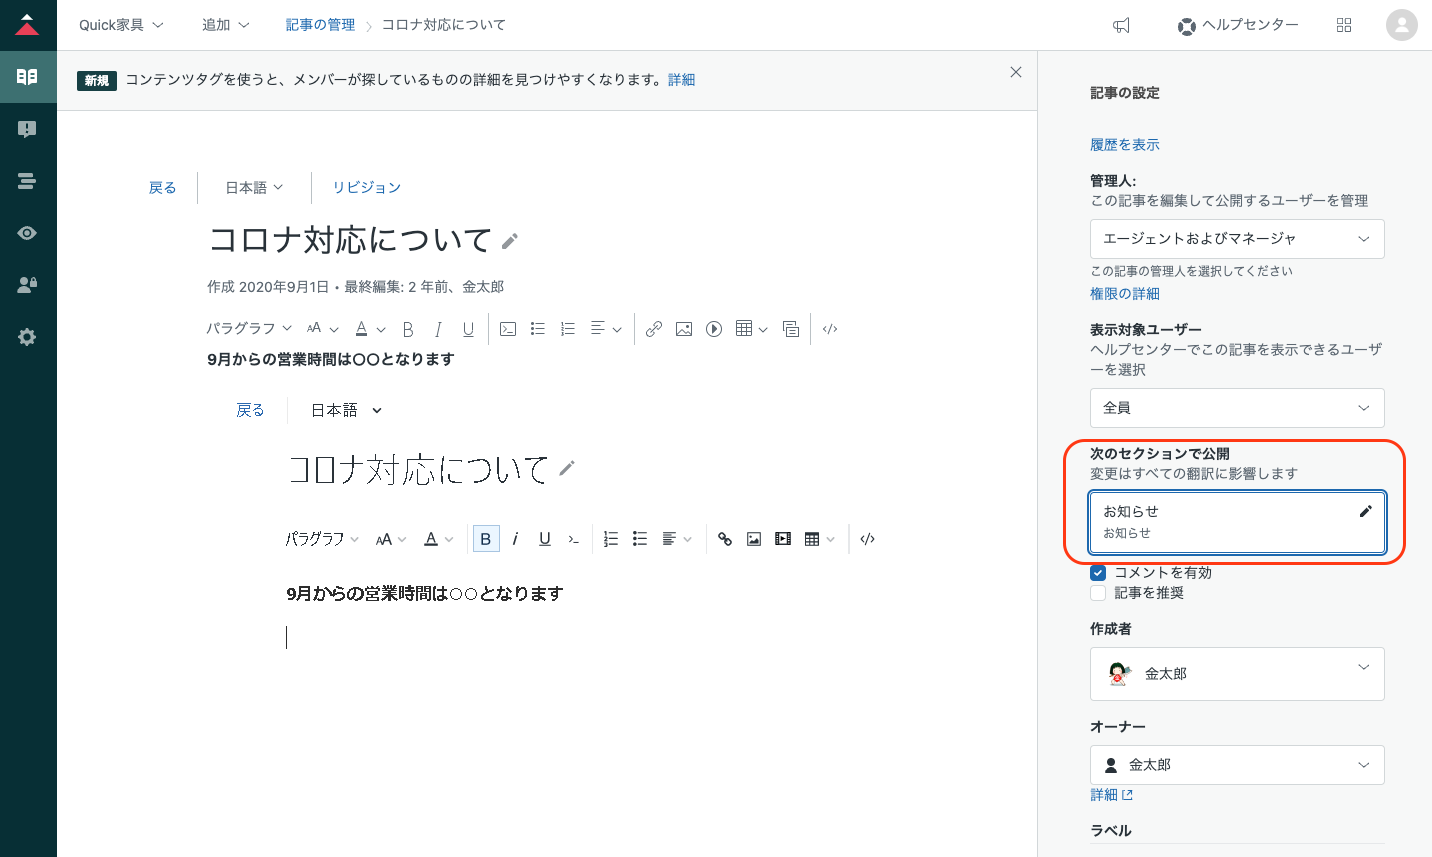Click the Zendesk Guide logo in the sidebar

(x=28, y=25)
